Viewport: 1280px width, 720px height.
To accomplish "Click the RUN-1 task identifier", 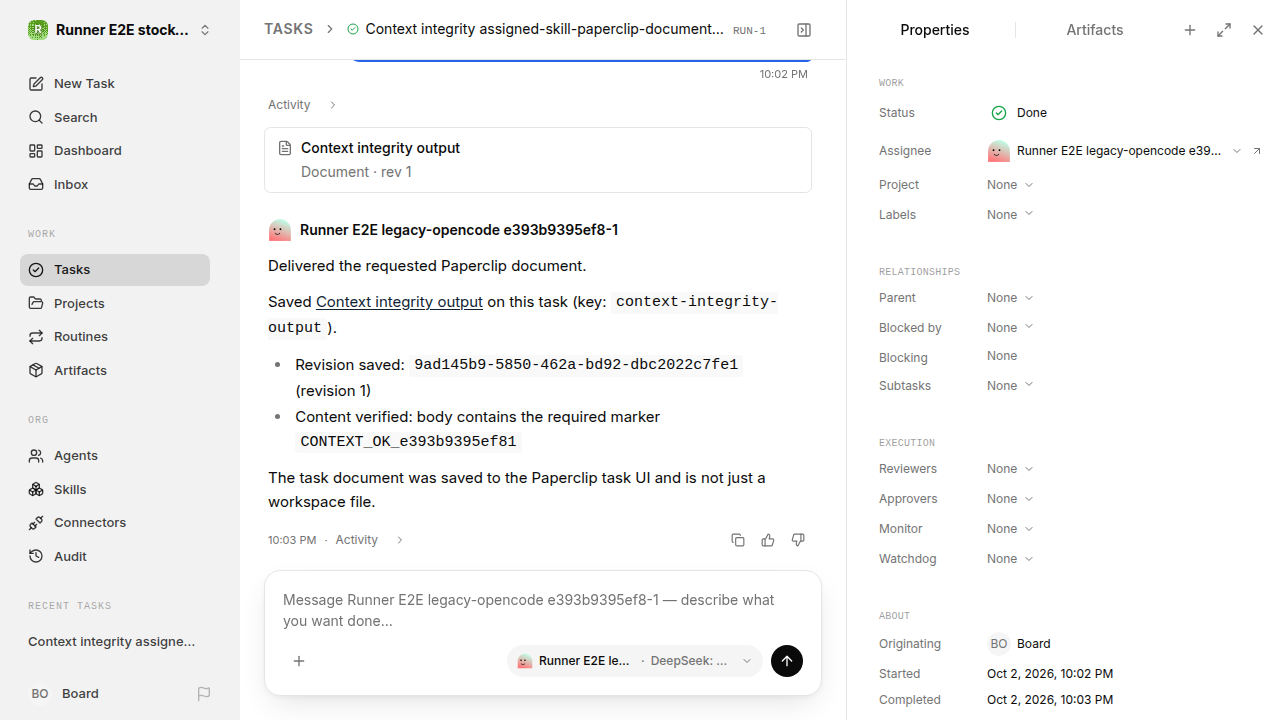I will click(749, 31).
